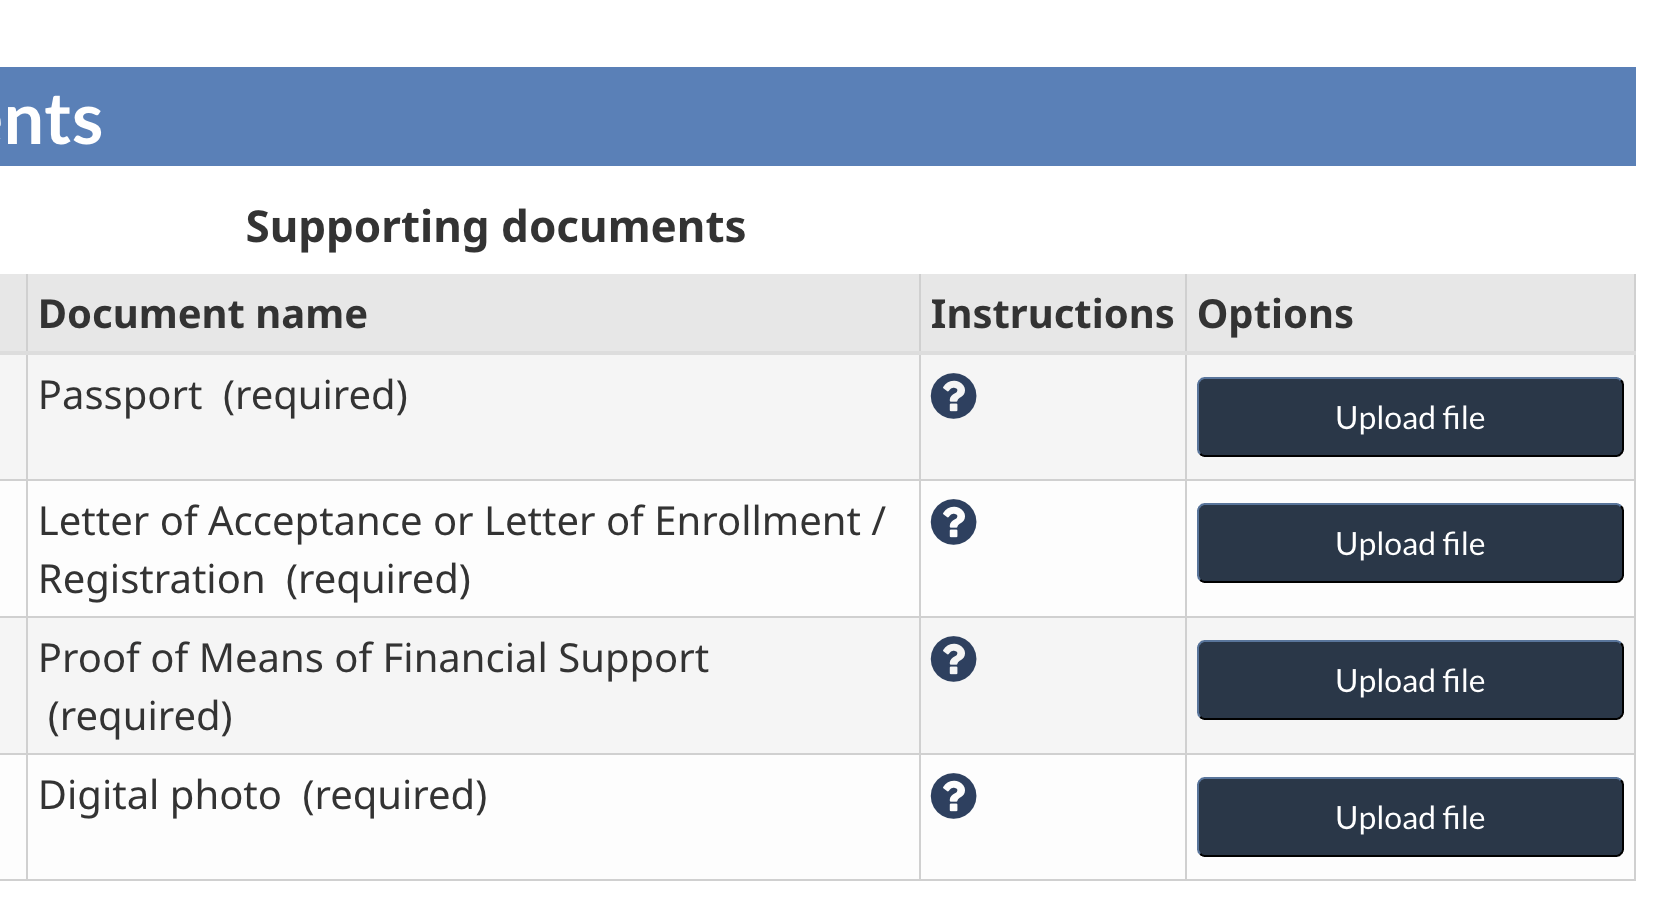Select the Instructions column header
This screenshot has width=1672, height=924.
(x=1052, y=313)
